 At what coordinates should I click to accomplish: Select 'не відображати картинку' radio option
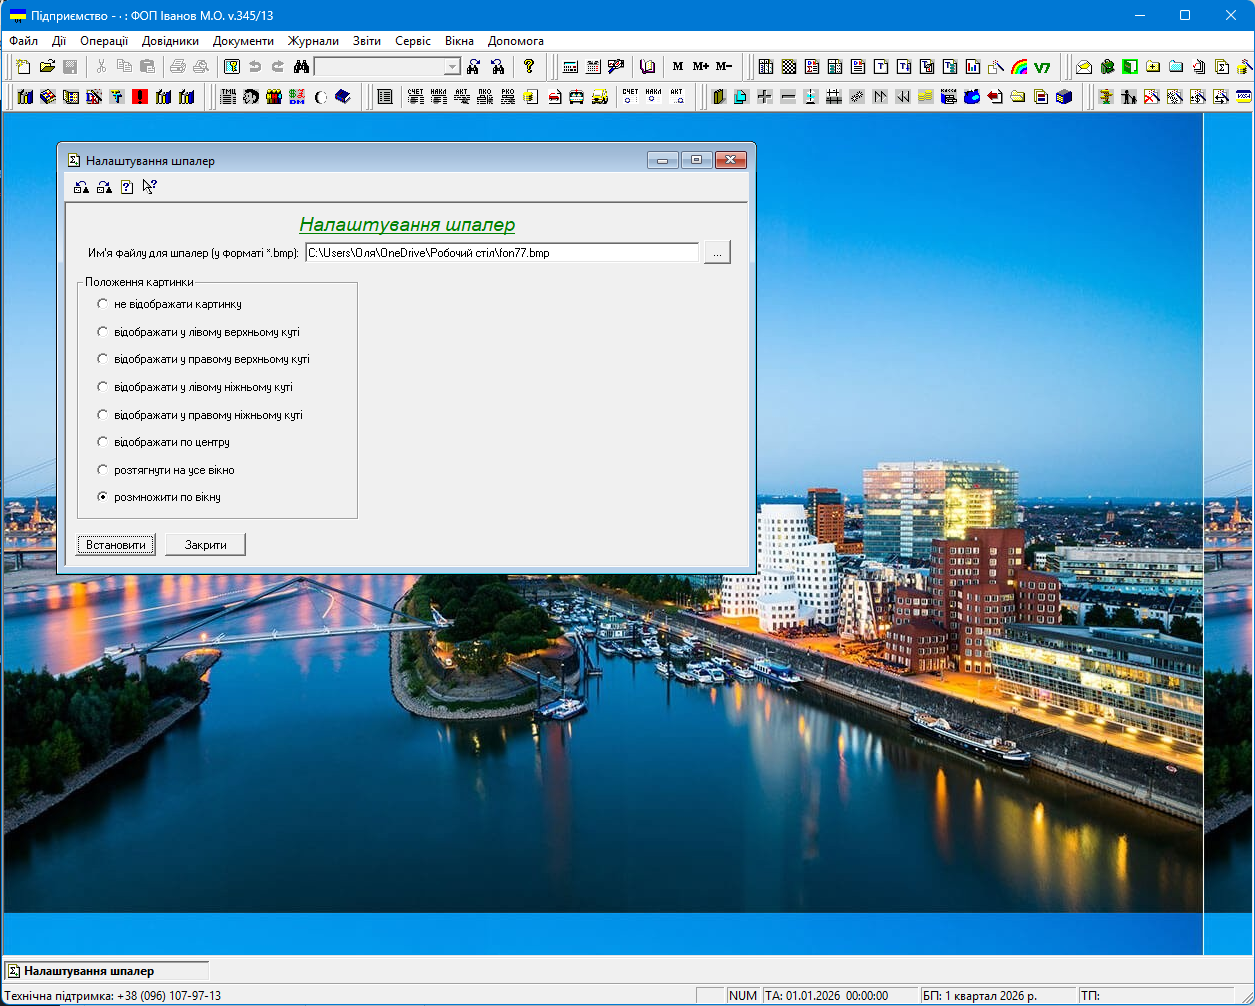(102, 304)
